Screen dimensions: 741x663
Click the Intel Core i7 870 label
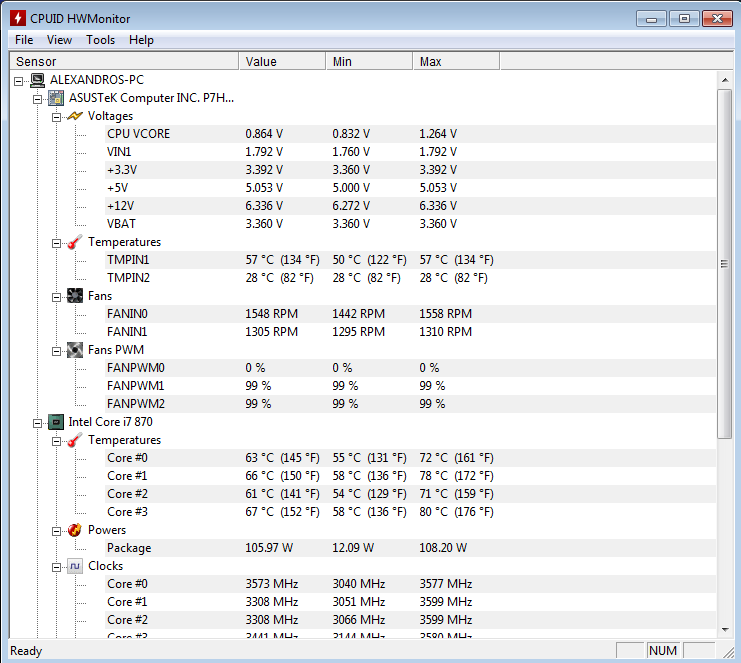tap(111, 422)
